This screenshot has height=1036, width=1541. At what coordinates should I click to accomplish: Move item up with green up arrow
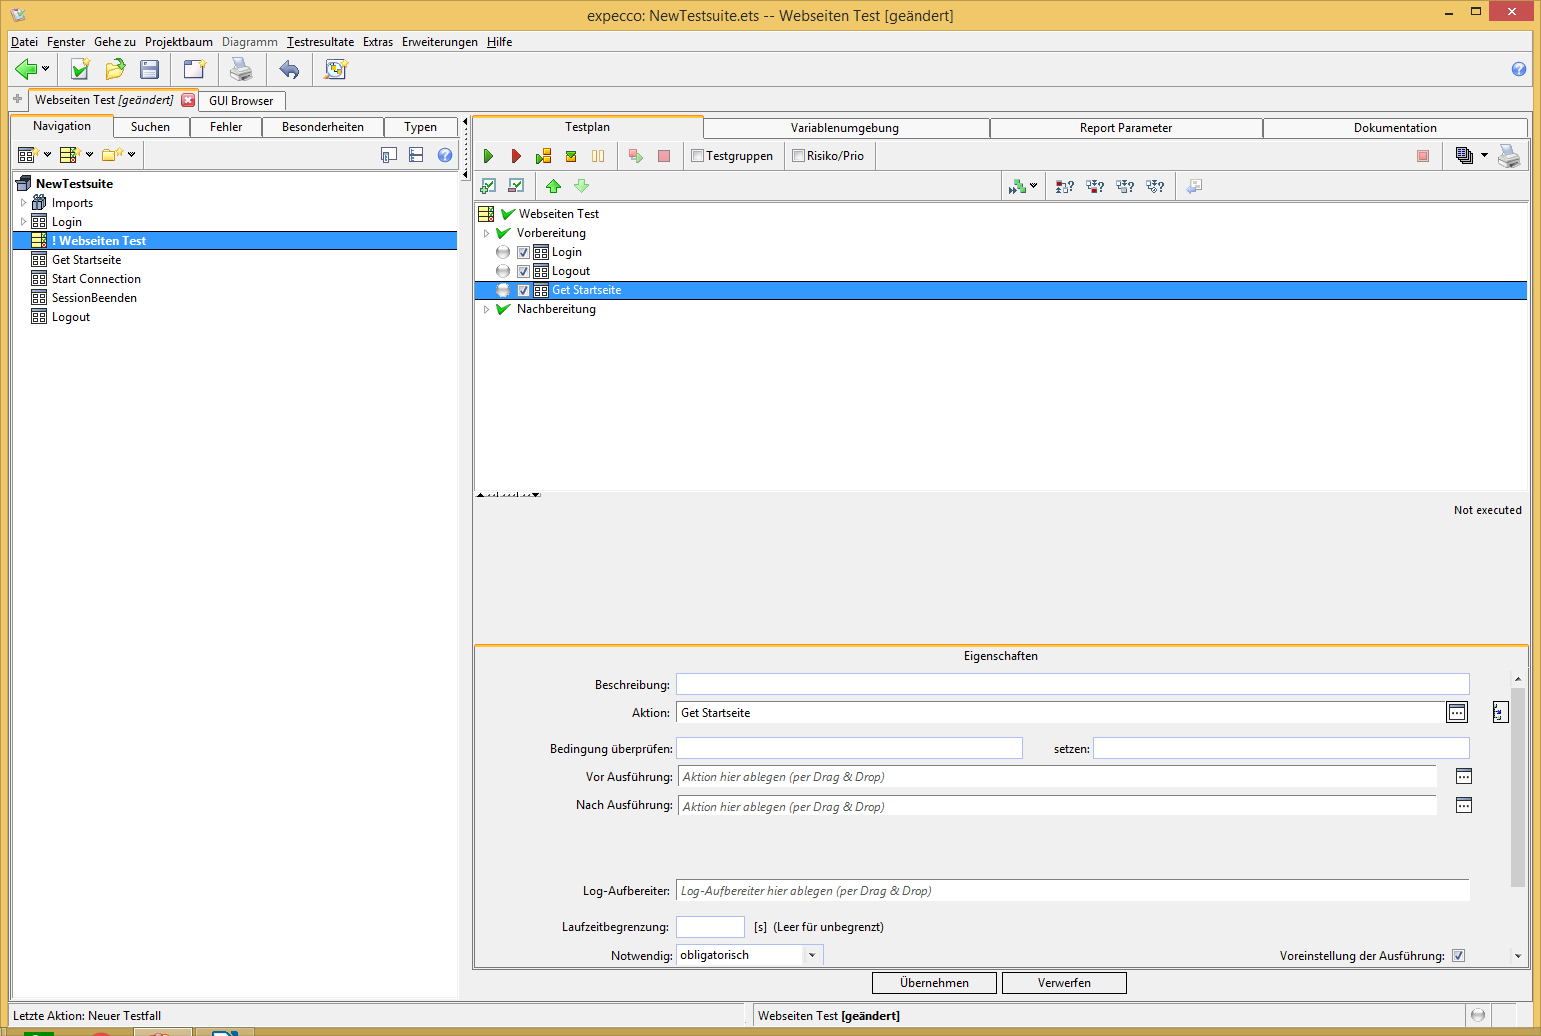(x=553, y=186)
